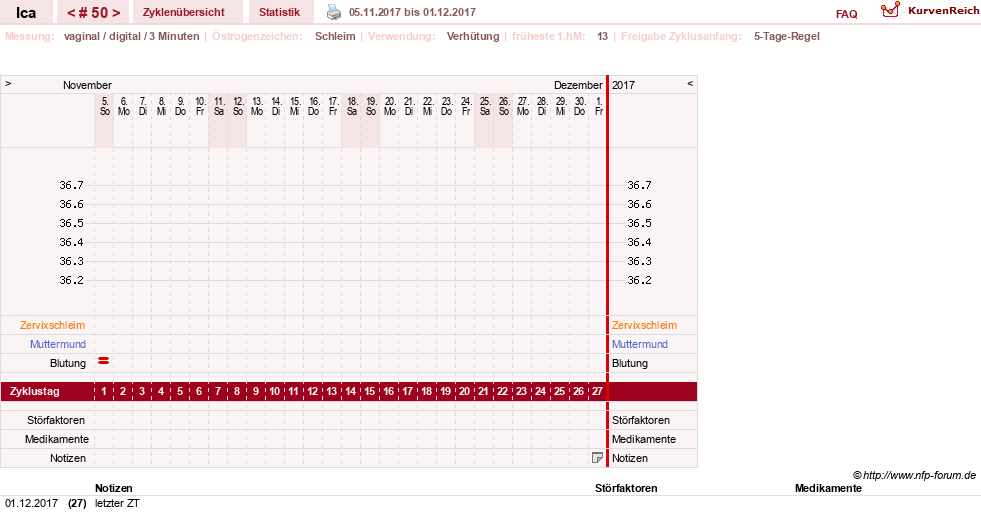981x527 pixels.
Task: Click the right Muttermund label
Action: (639, 344)
